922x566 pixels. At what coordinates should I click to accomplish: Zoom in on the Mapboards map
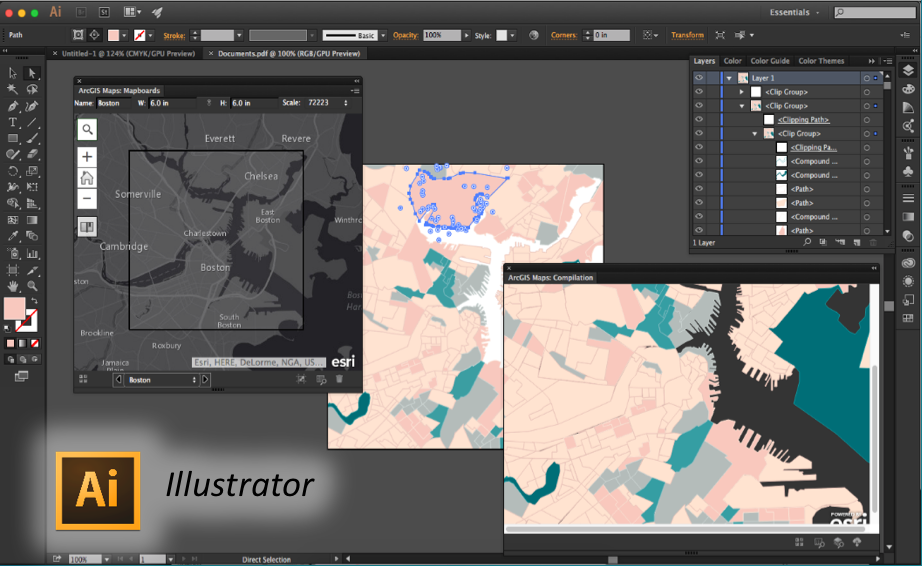pos(88,157)
